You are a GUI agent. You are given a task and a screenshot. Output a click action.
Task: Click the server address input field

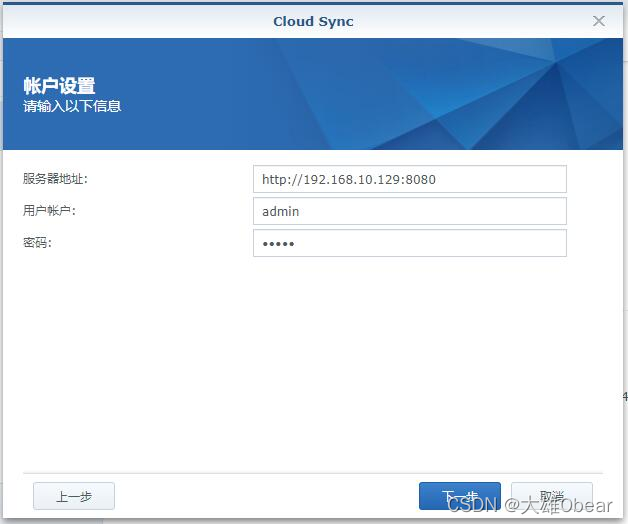410,179
